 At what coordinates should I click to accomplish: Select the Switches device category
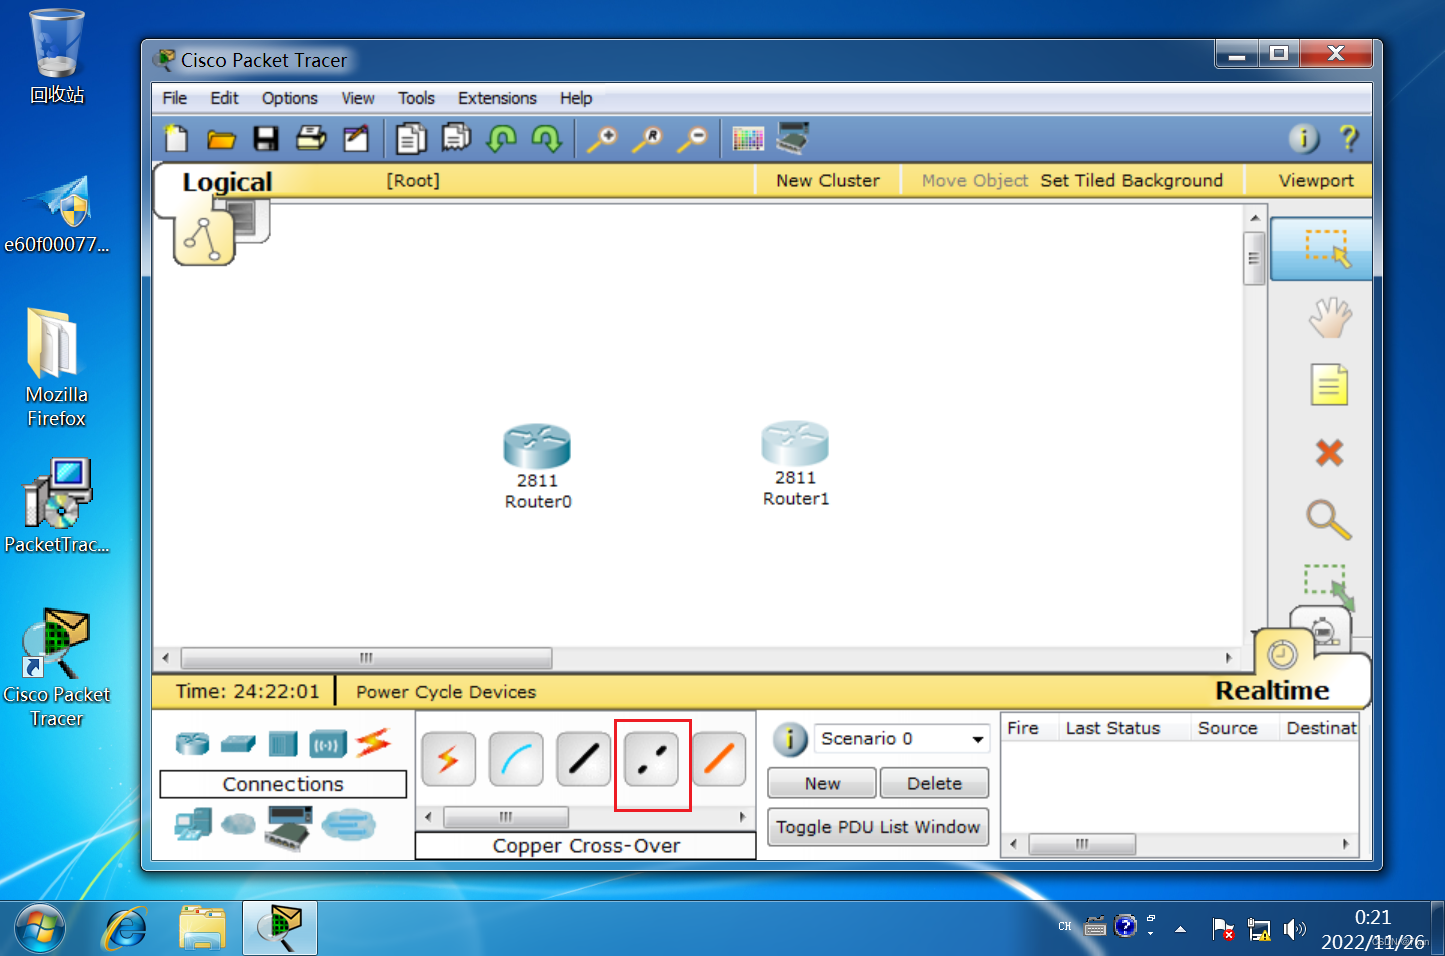click(x=238, y=743)
